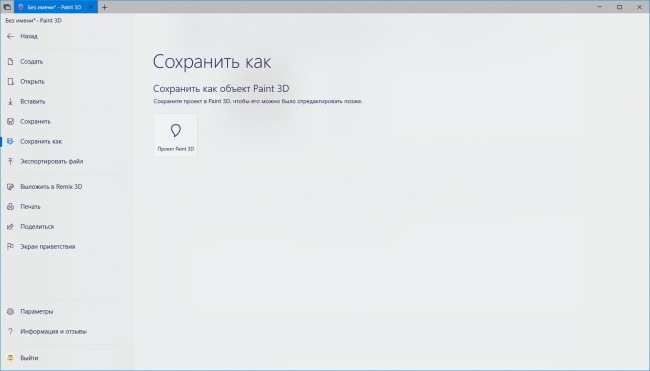Click the Выйти user avatar icon

tap(10, 358)
